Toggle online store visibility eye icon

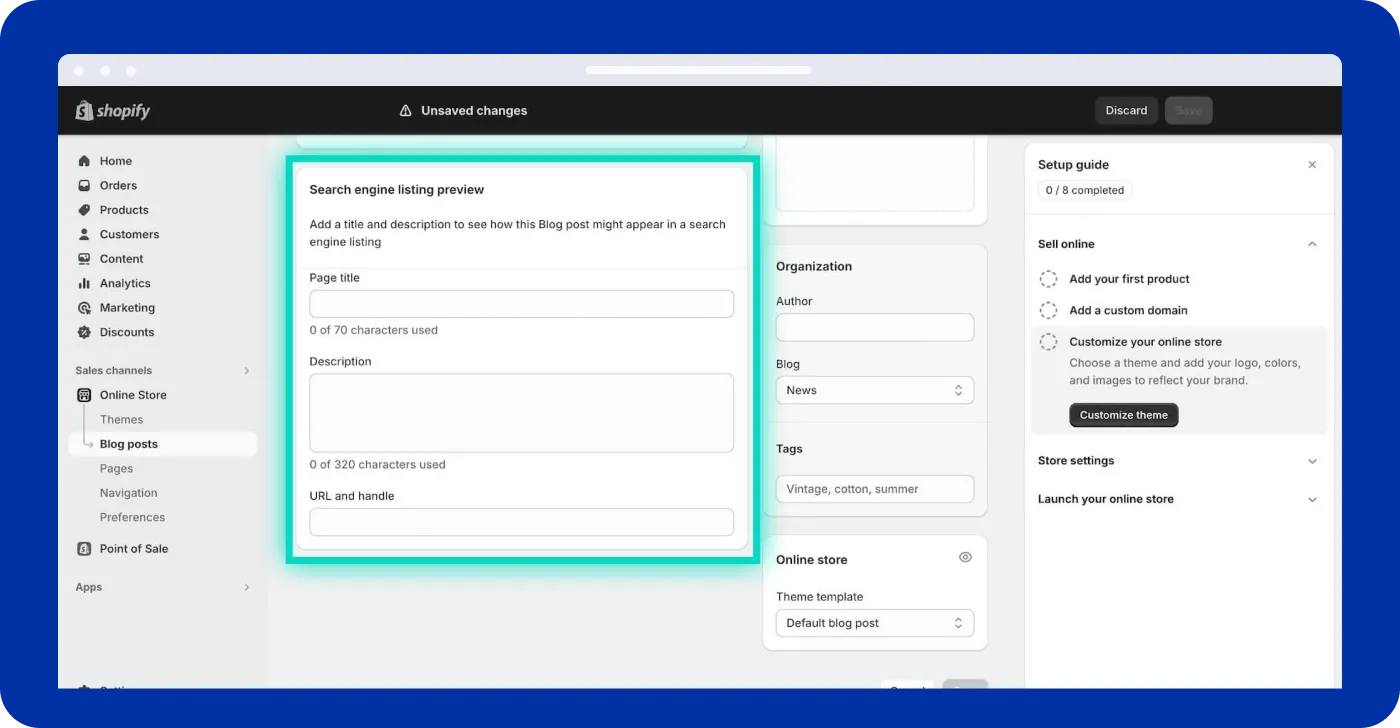(965, 558)
